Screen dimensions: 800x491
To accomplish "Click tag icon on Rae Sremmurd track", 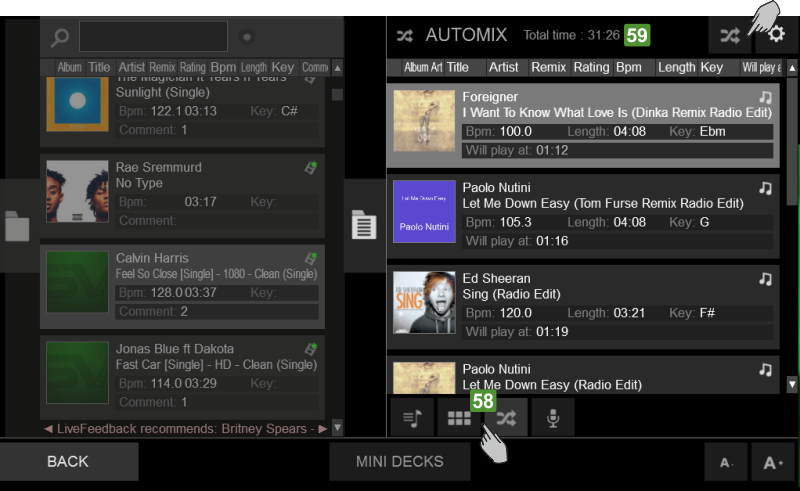I will pos(311,167).
